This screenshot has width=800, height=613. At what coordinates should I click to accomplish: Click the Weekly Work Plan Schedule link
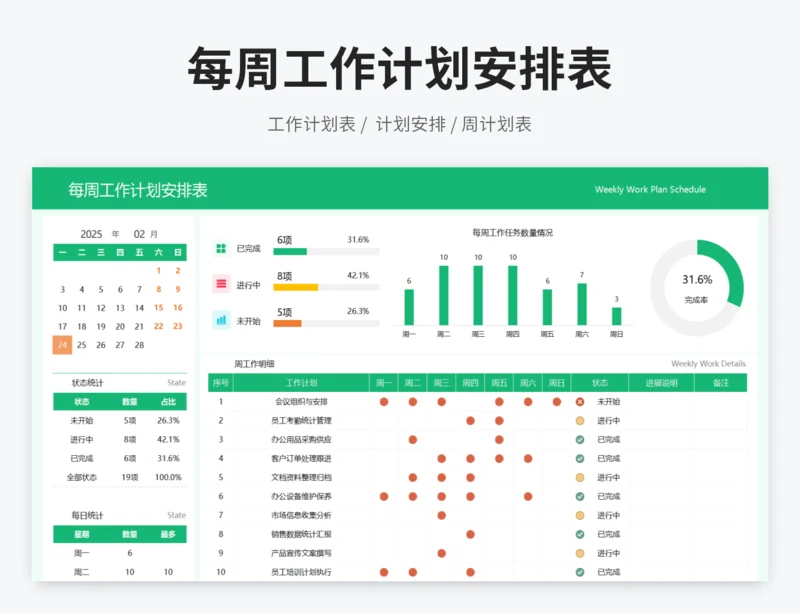(652, 189)
